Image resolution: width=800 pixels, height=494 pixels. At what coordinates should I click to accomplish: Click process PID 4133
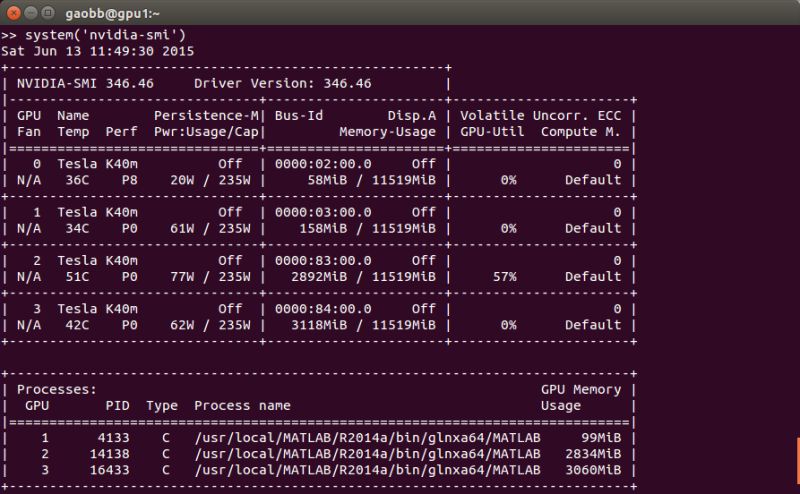[113, 438]
